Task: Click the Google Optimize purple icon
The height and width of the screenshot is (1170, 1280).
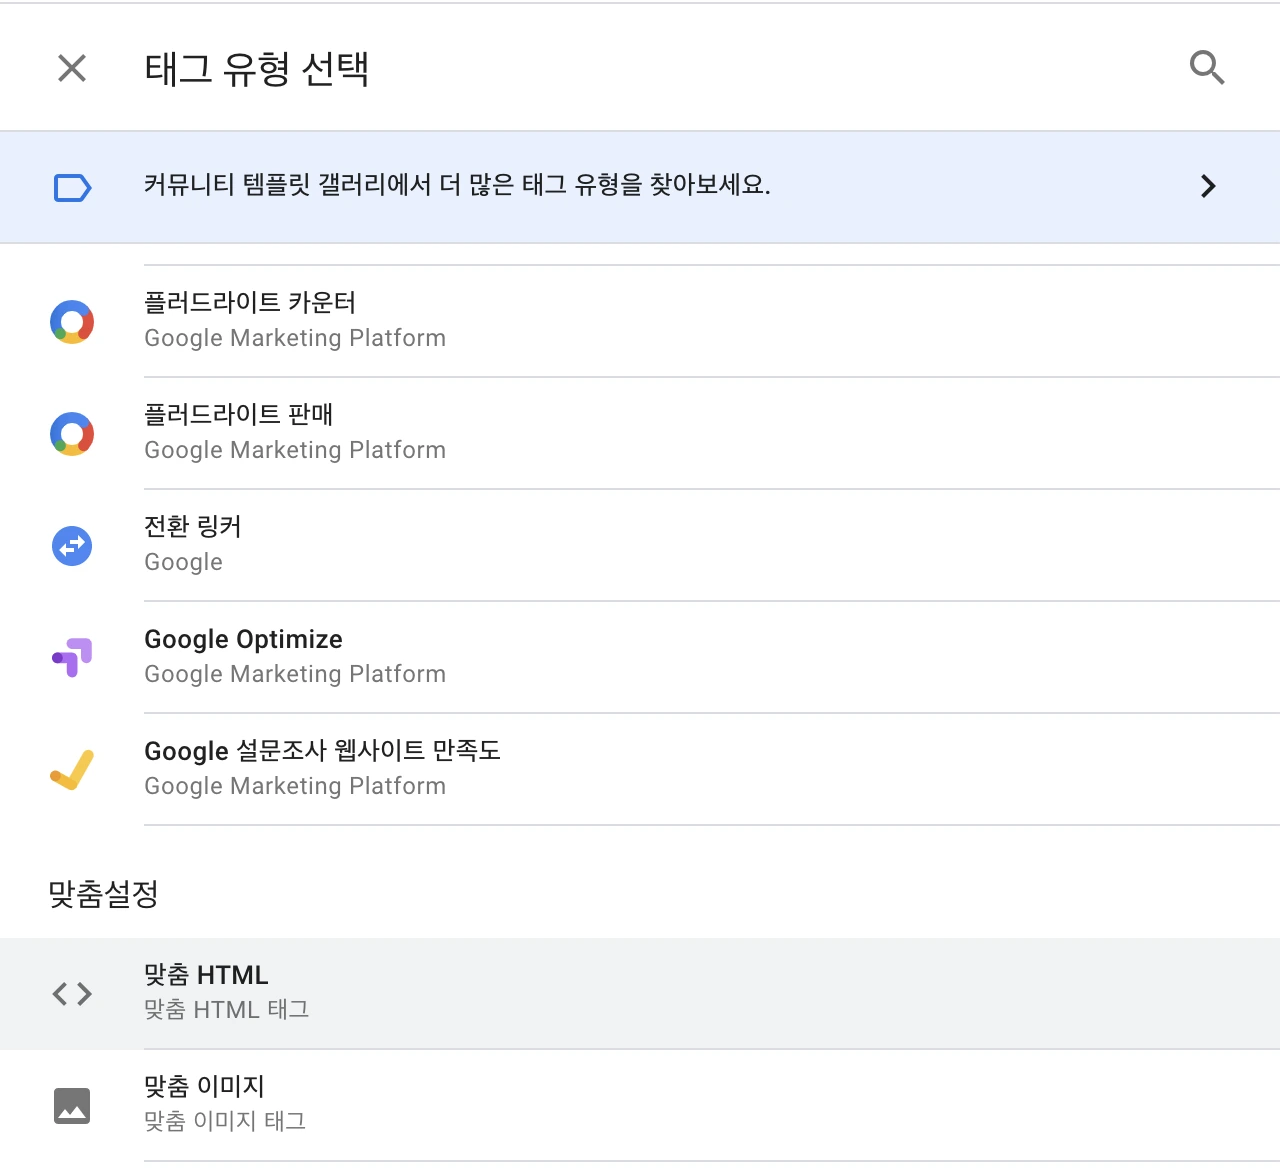Action: 72,657
